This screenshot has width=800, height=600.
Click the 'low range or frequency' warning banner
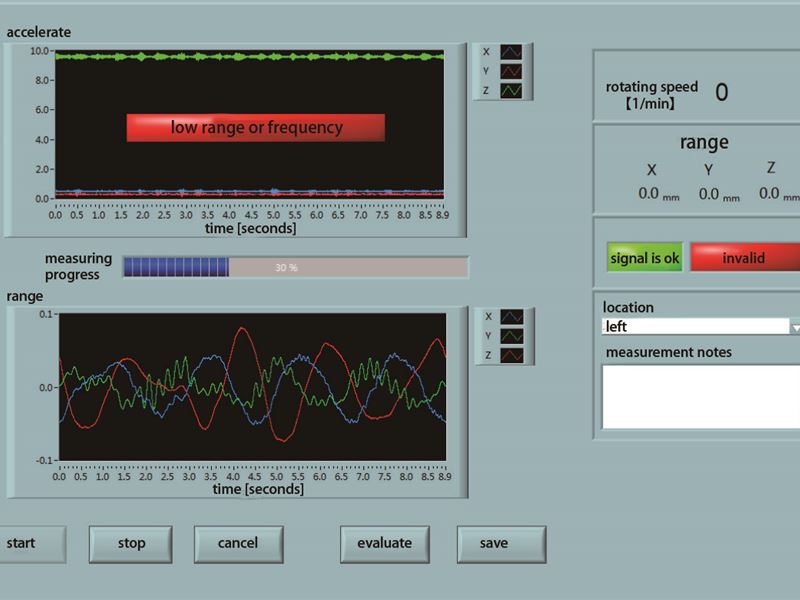click(x=255, y=128)
